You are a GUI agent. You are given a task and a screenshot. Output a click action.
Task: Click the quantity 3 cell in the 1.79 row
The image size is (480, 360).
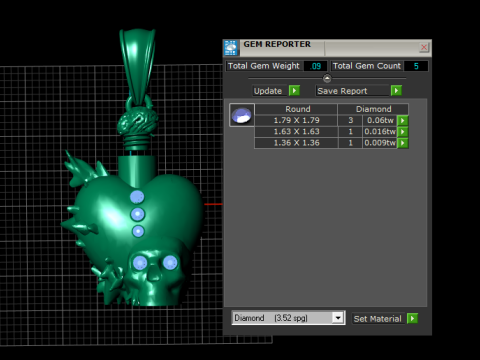[x=350, y=120]
